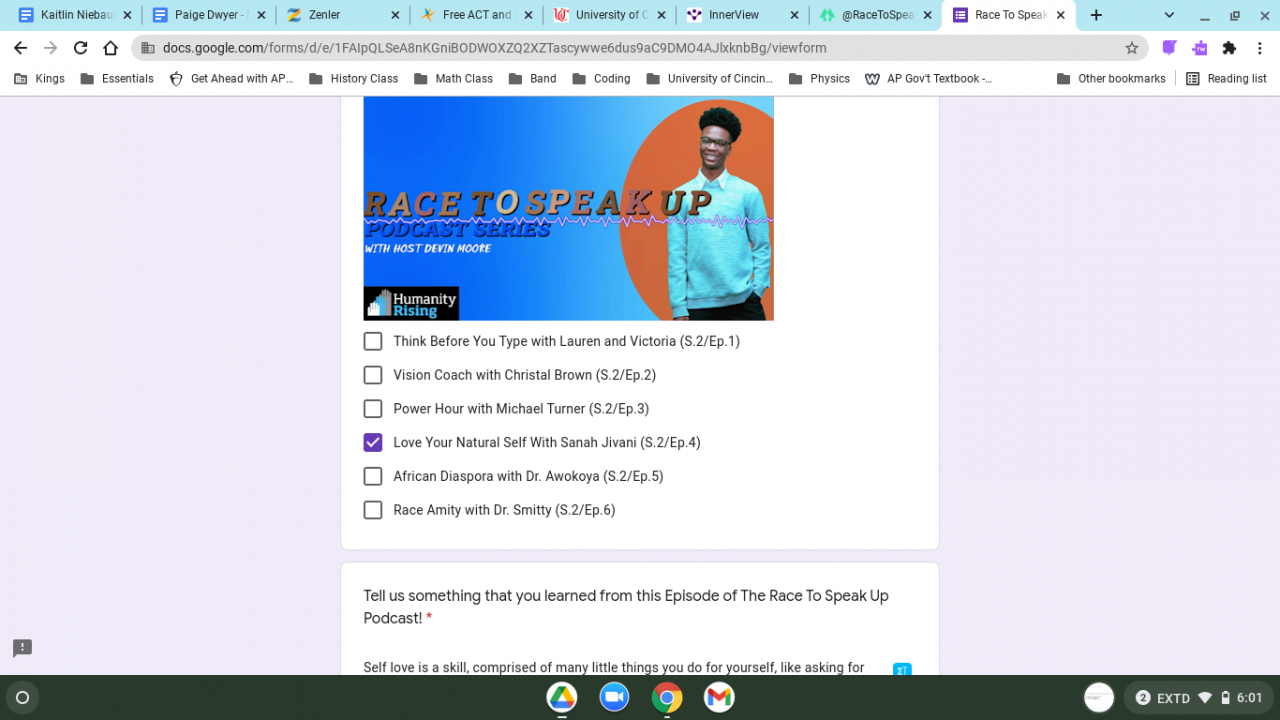Screen dimensions: 1280x720
Task: Open the Band bookmark folder
Action: (532, 78)
